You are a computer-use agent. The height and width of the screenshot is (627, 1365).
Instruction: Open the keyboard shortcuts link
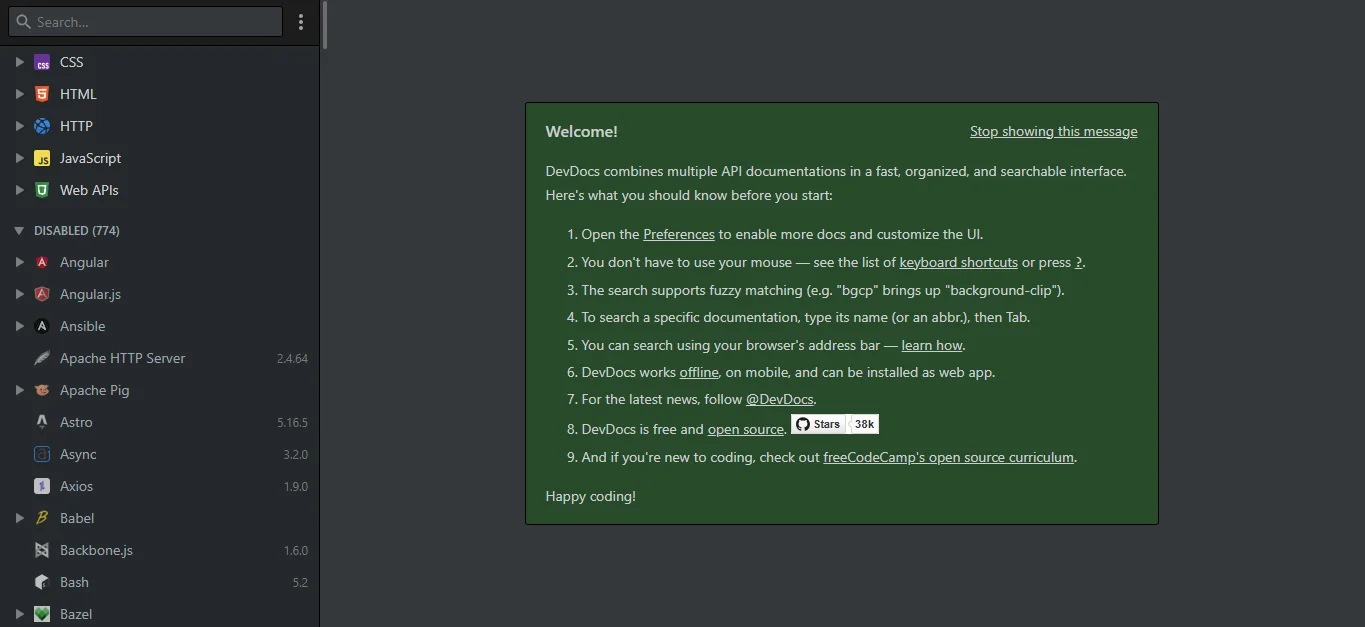(x=958, y=262)
